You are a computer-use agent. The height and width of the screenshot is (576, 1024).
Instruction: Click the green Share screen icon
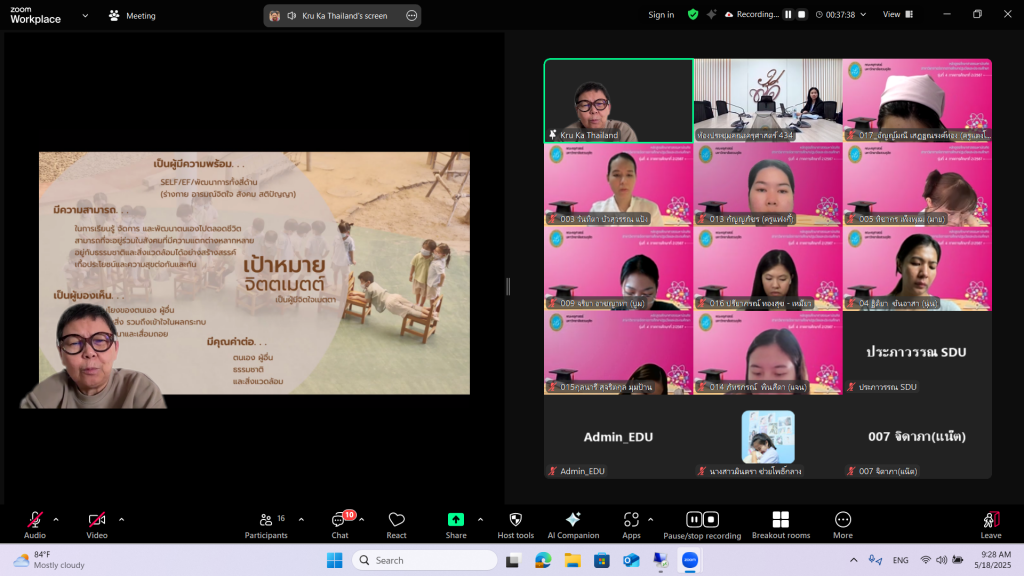point(456,520)
